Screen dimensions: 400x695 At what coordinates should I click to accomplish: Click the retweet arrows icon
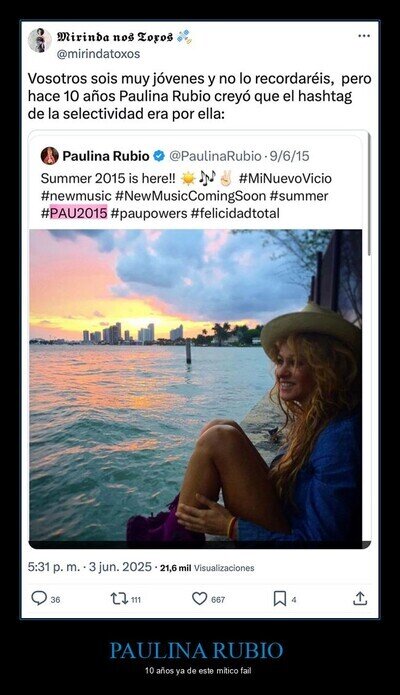pos(118,599)
